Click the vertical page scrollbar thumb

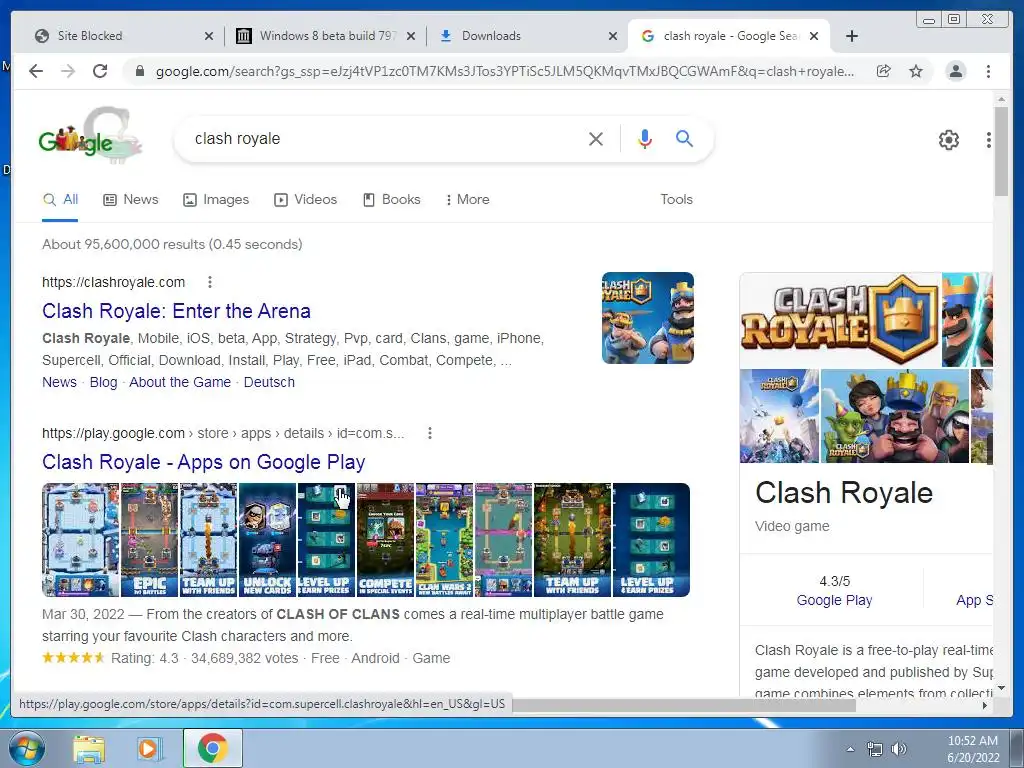click(1001, 150)
